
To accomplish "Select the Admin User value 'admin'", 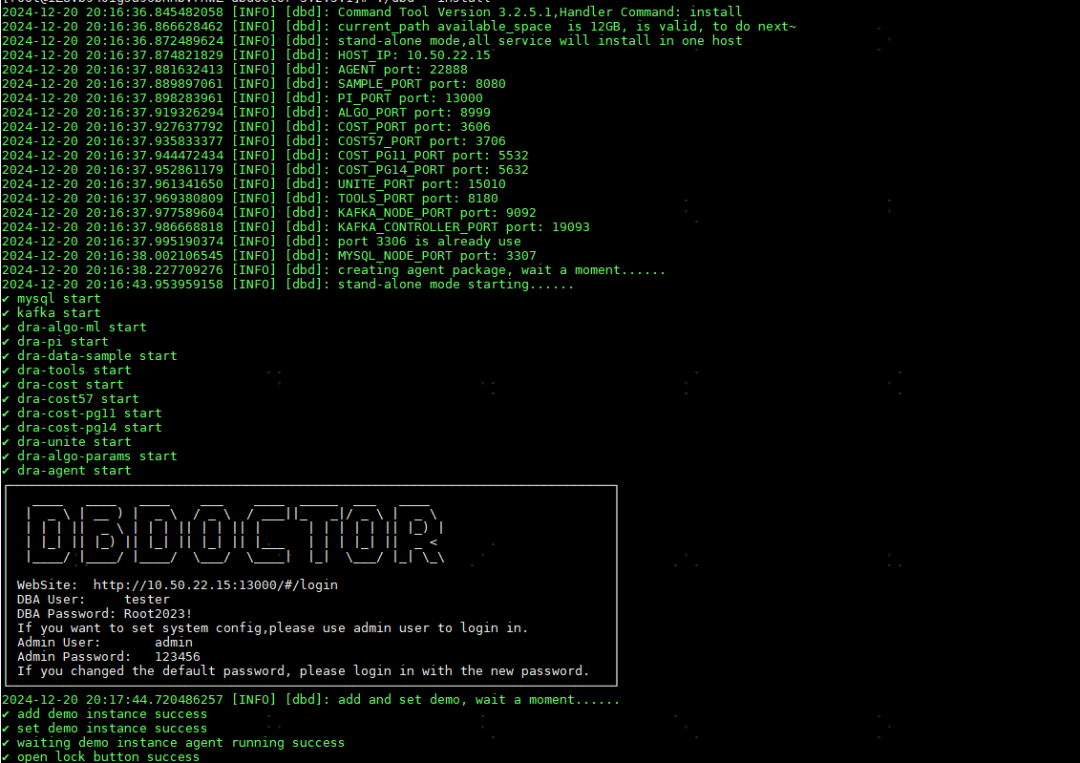I will 174,642.
